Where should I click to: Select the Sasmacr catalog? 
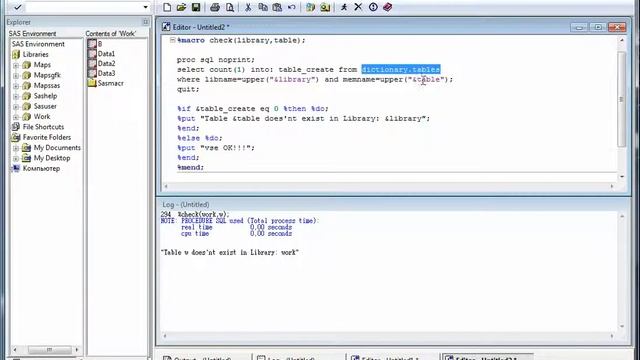105,83
